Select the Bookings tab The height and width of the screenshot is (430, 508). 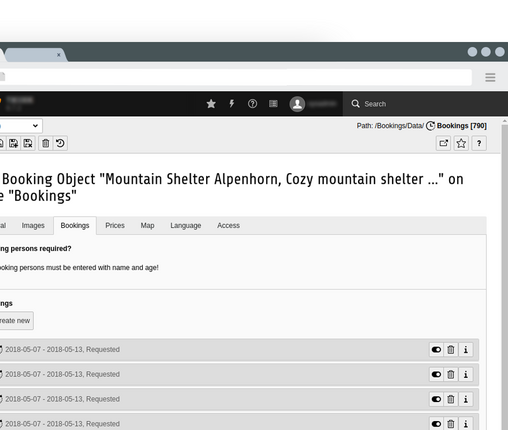(x=75, y=226)
